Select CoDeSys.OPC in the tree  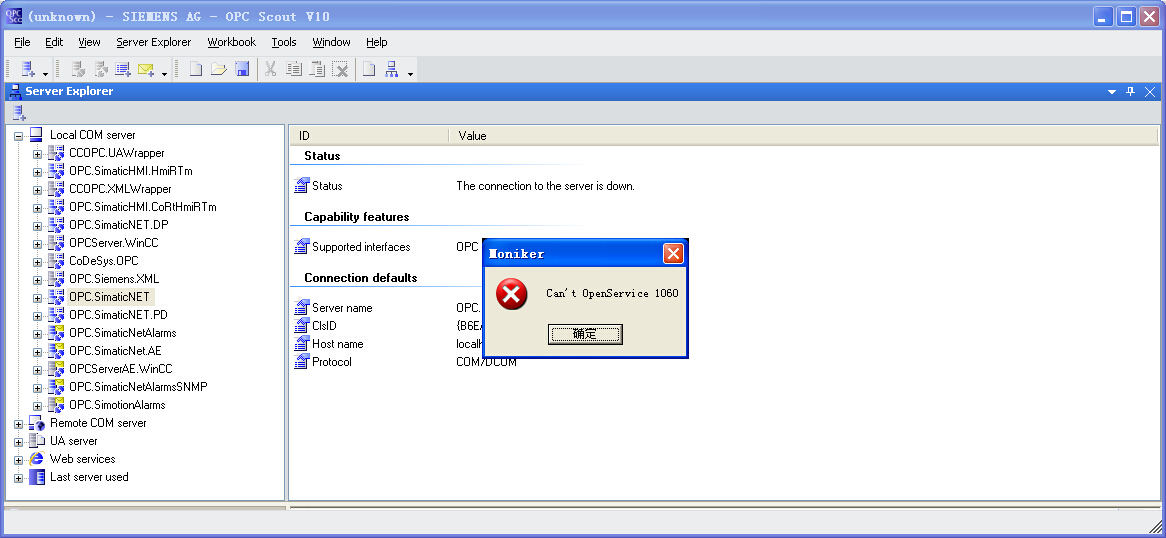tap(104, 260)
